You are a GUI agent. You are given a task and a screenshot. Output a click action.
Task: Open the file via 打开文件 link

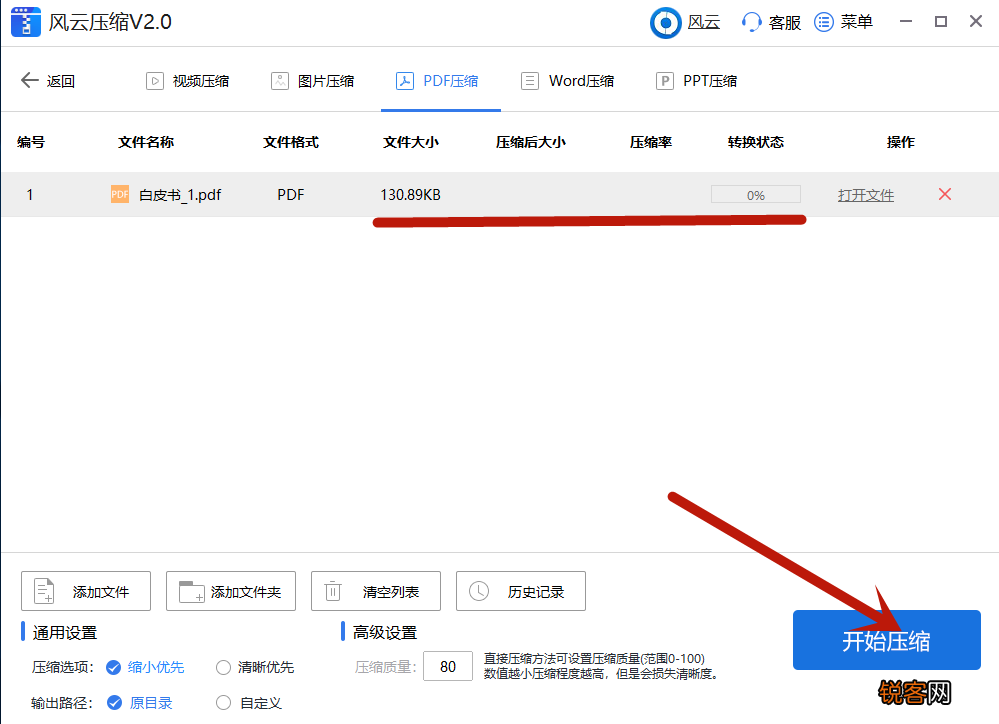coord(866,195)
